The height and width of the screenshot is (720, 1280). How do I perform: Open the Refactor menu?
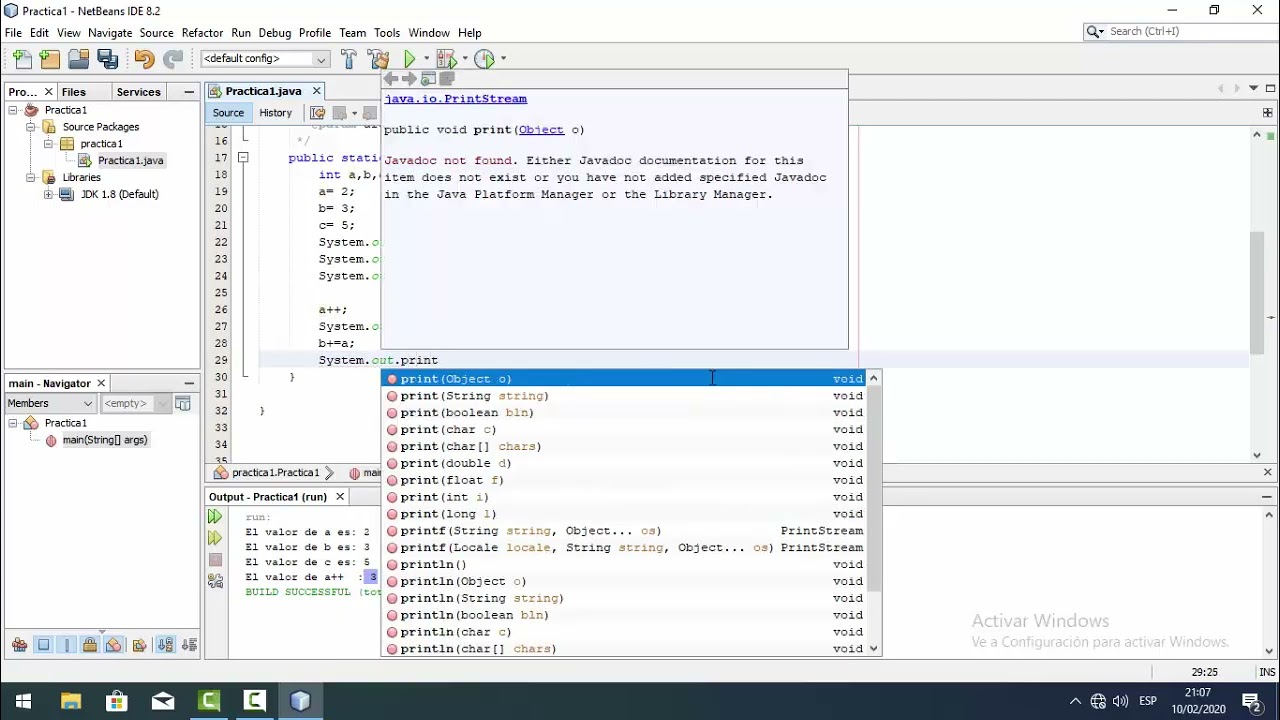[x=202, y=33]
